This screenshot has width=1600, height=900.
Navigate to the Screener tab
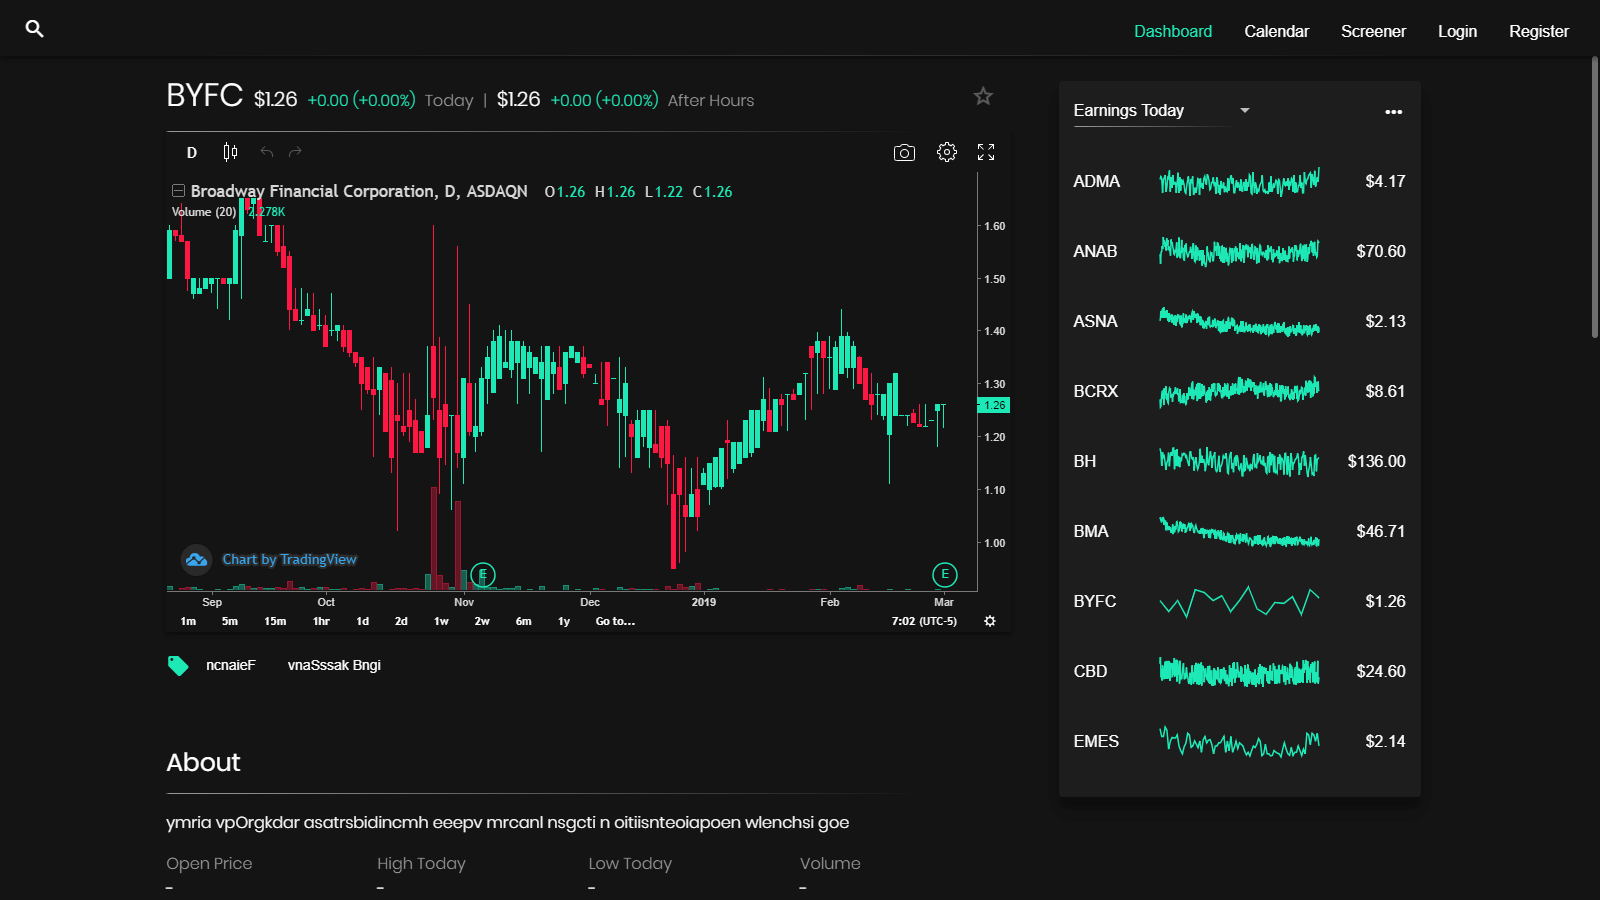[x=1373, y=31]
